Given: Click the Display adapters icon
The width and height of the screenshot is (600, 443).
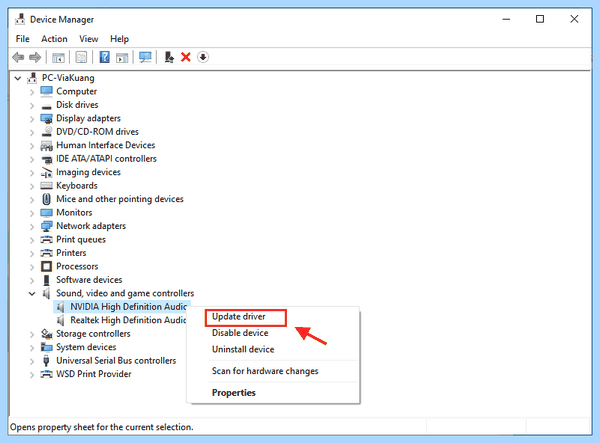Looking at the screenshot, I should click(x=46, y=119).
